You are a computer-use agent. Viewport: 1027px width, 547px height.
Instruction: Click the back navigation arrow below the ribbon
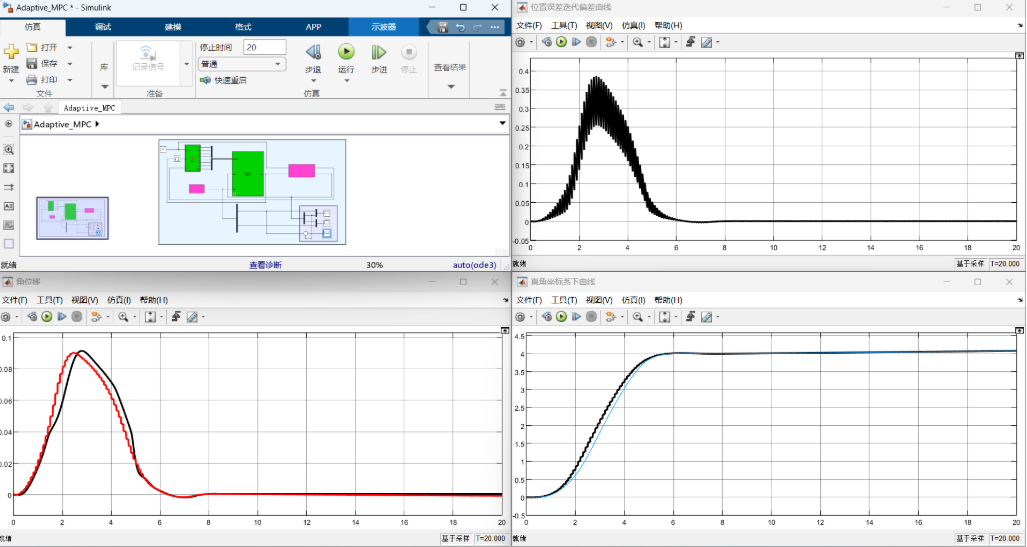(x=9, y=107)
